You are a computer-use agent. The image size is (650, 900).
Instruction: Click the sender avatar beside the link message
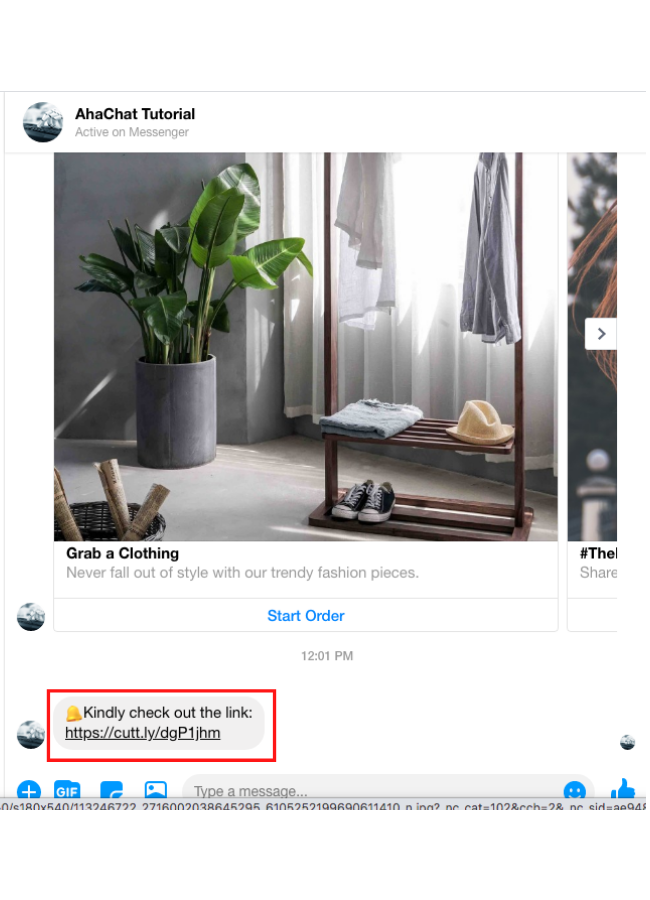(31, 734)
